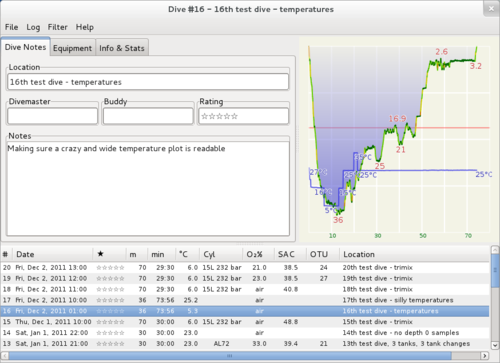
Task: Select dive 13, 3 tanks, 3 tank changes row
Action: 245,344
